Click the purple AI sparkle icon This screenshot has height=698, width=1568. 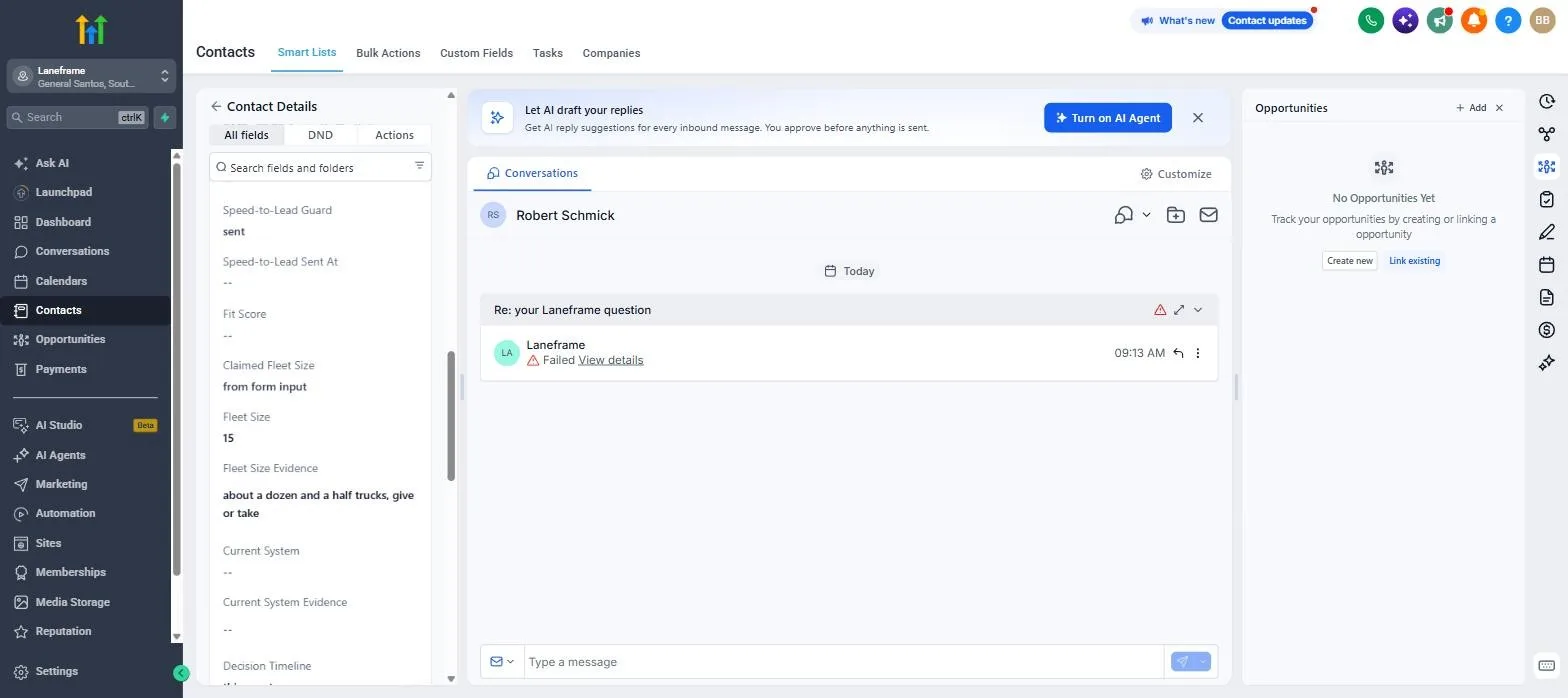click(1405, 20)
